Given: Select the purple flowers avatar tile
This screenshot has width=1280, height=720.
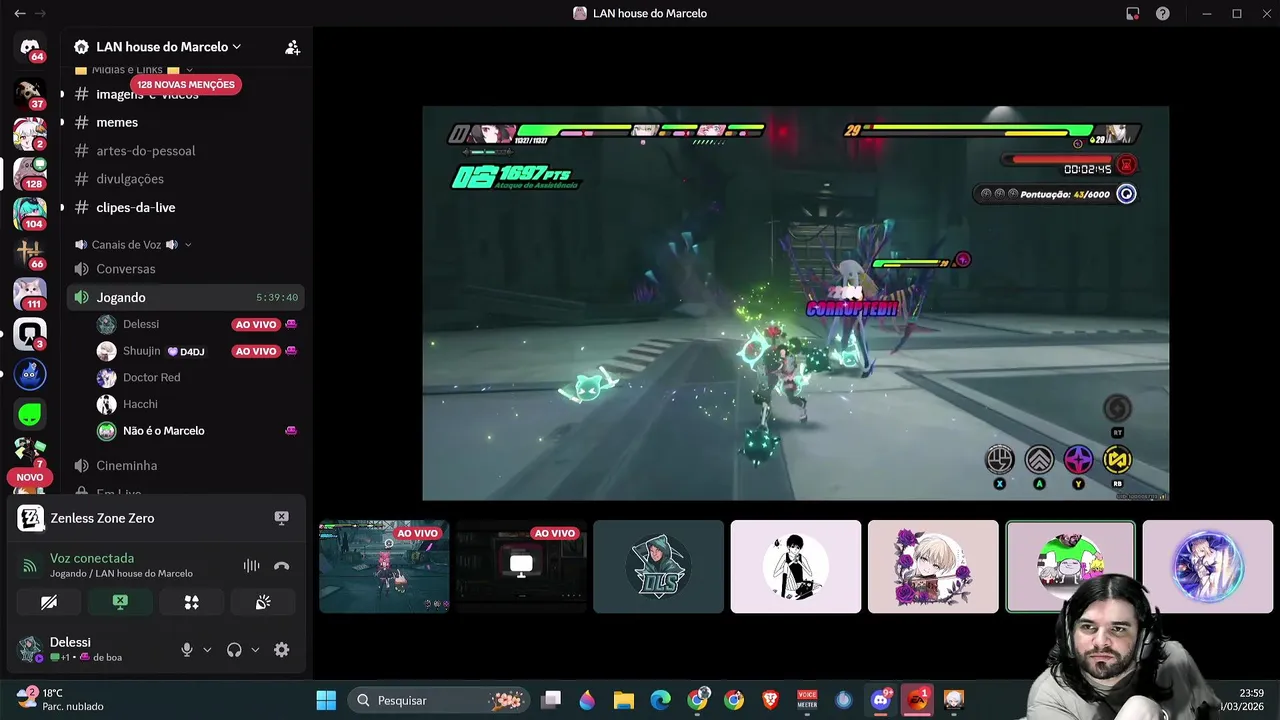Looking at the screenshot, I should tap(933, 566).
